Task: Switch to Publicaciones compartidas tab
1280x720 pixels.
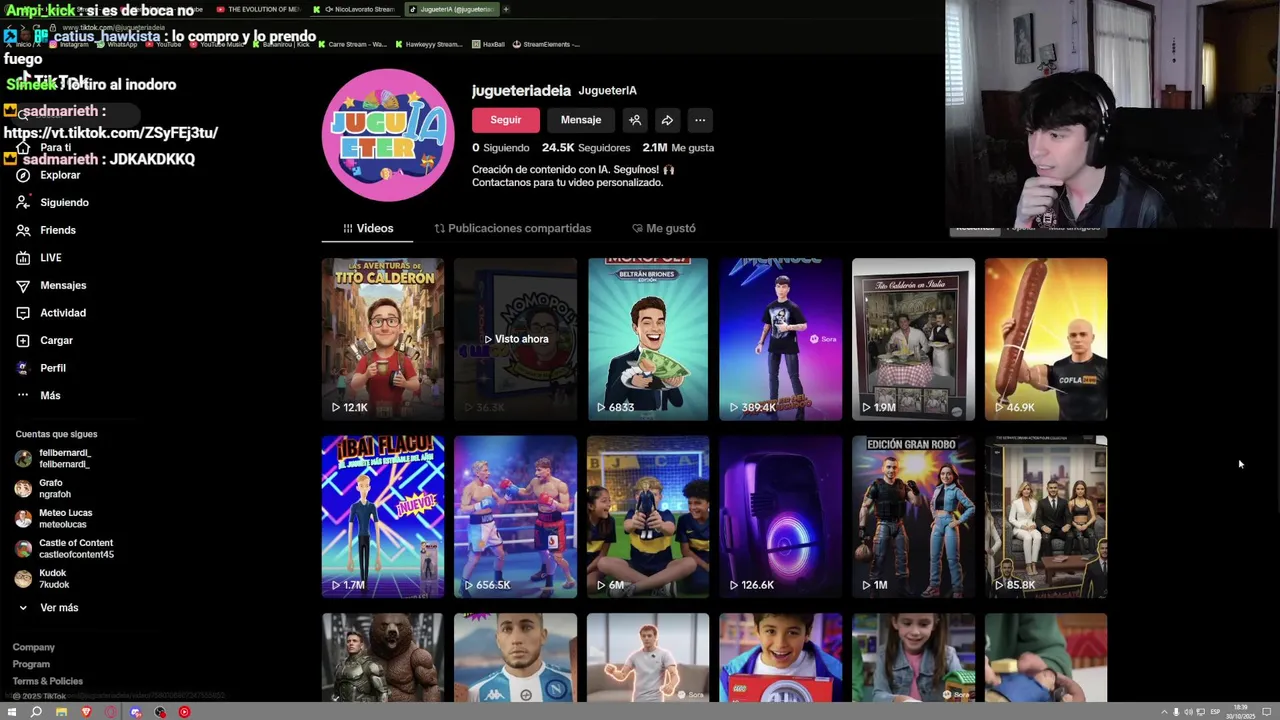Action: (513, 228)
